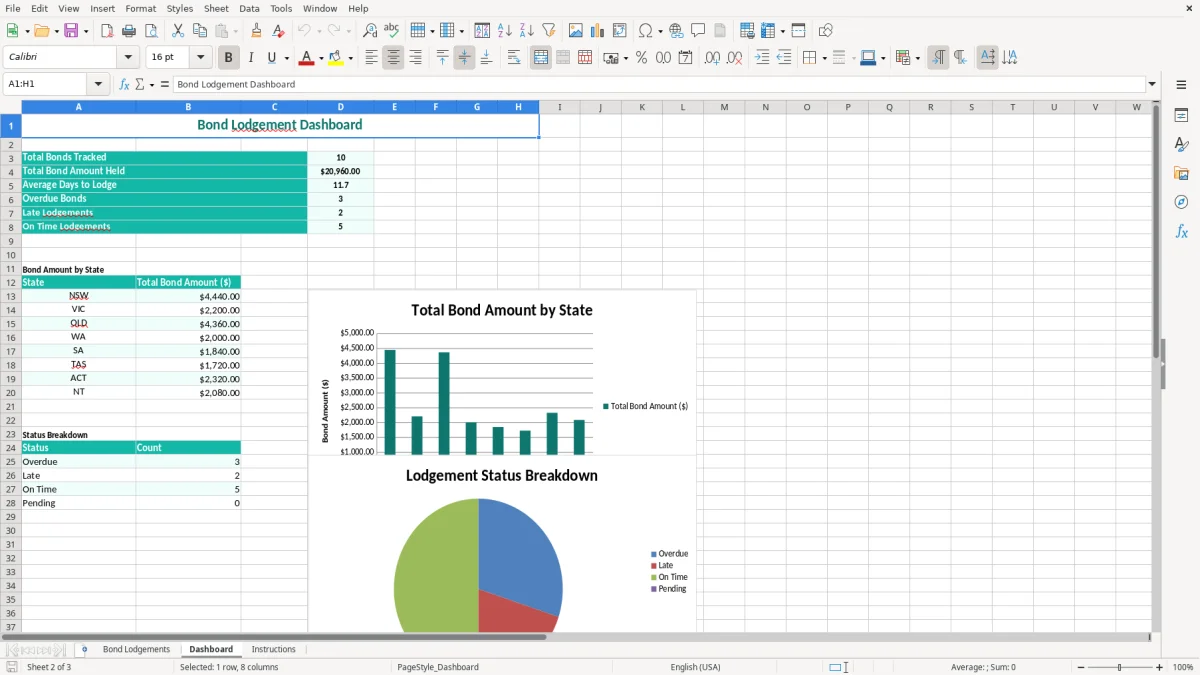Toggle Center Horizontally alignment
Image resolution: width=1200 pixels, height=675 pixels.
(393, 58)
